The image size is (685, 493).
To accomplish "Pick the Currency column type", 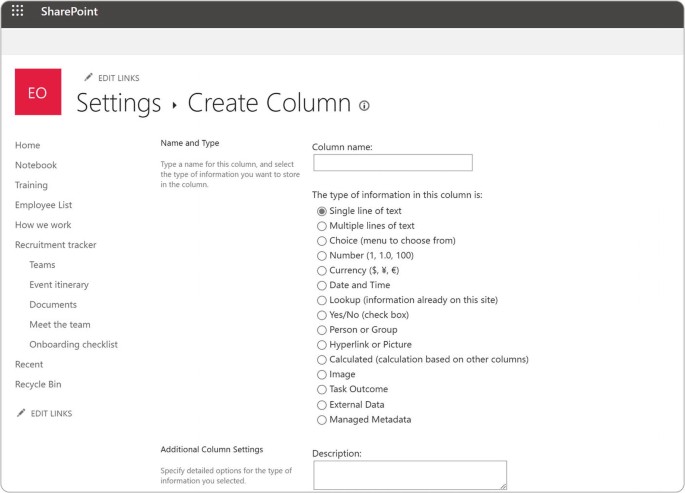I will pos(322,271).
